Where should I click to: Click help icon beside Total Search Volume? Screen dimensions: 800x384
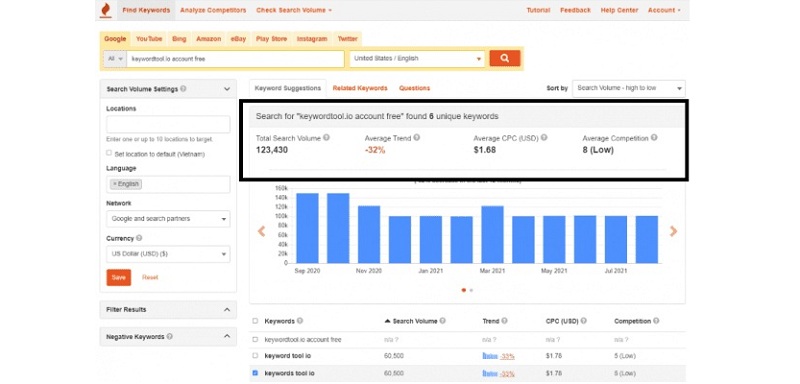coord(326,138)
